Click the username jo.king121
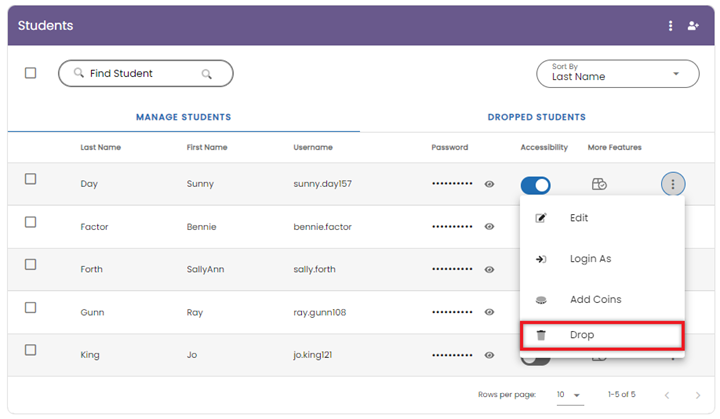 click(x=312, y=355)
